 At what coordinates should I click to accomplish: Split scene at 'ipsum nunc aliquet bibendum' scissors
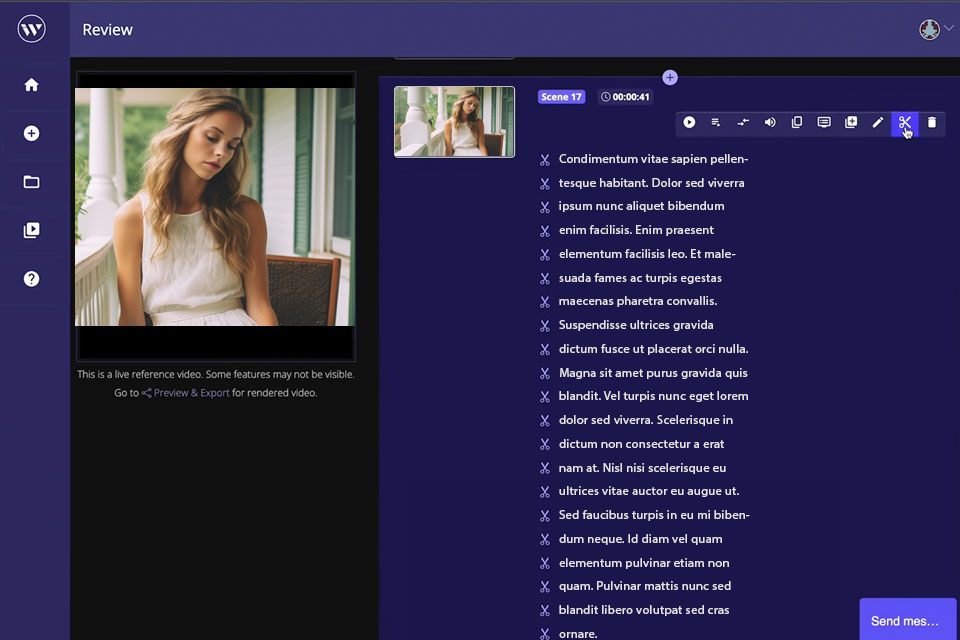(545, 208)
